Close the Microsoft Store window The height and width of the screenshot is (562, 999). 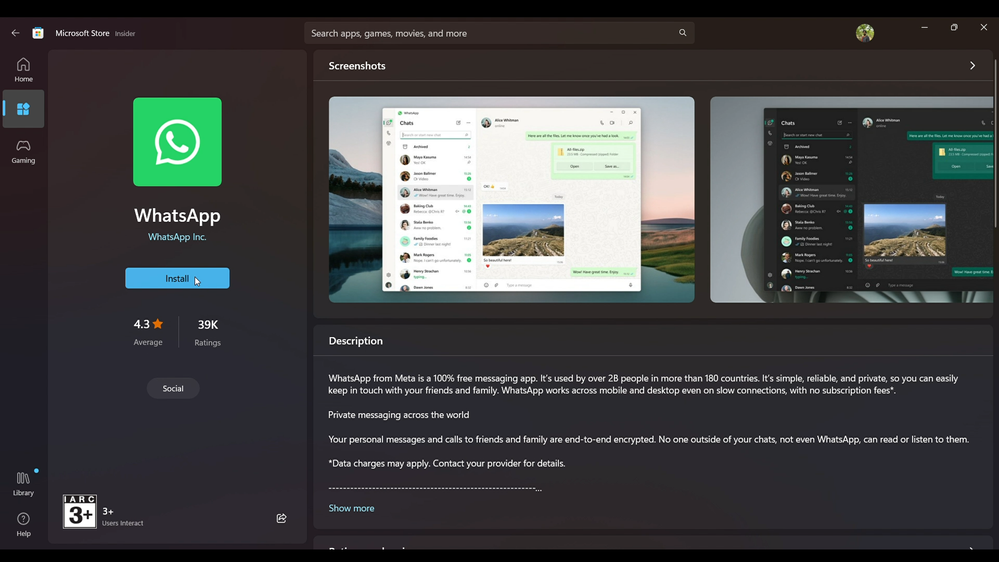pyautogui.click(x=983, y=27)
